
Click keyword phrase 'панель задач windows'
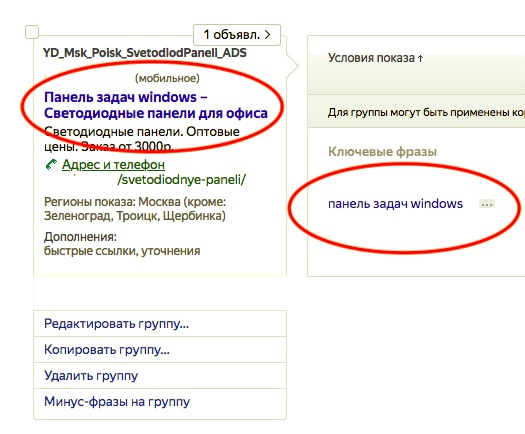pos(395,204)
